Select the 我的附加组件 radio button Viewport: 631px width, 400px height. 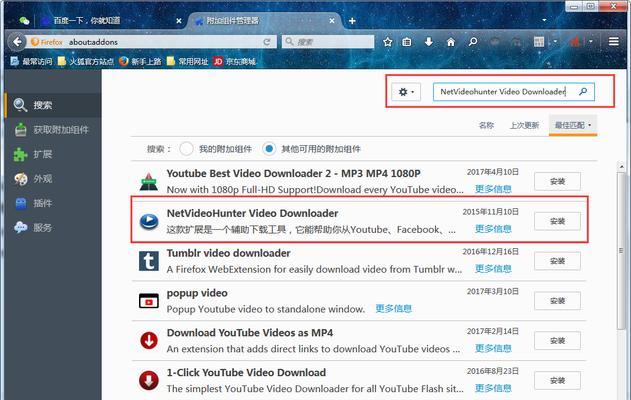point(186,148)
